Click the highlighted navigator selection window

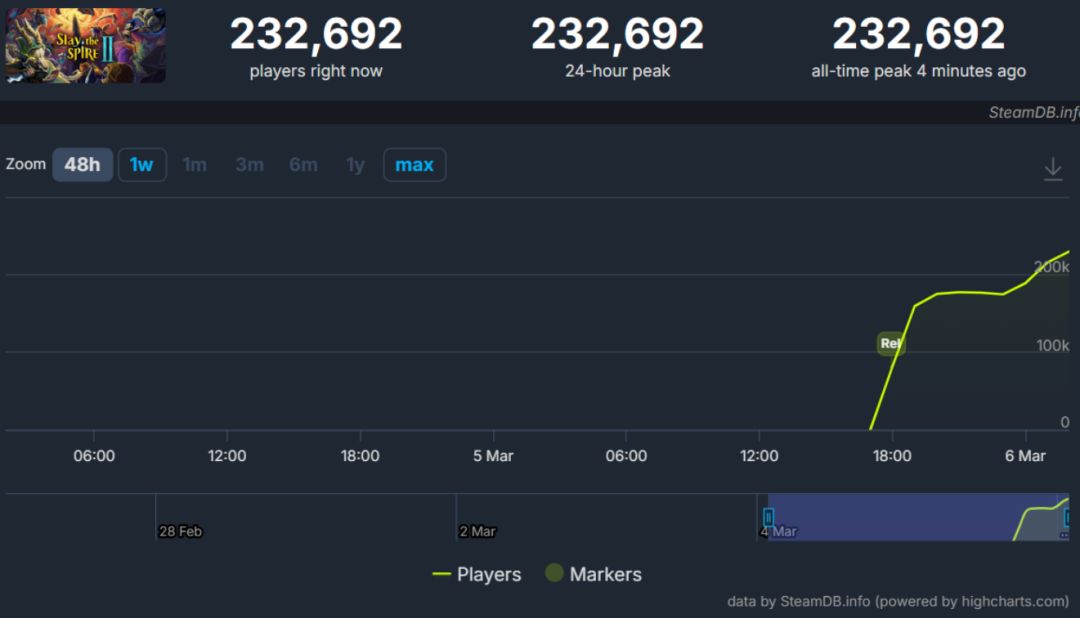[x=918, y=517]
